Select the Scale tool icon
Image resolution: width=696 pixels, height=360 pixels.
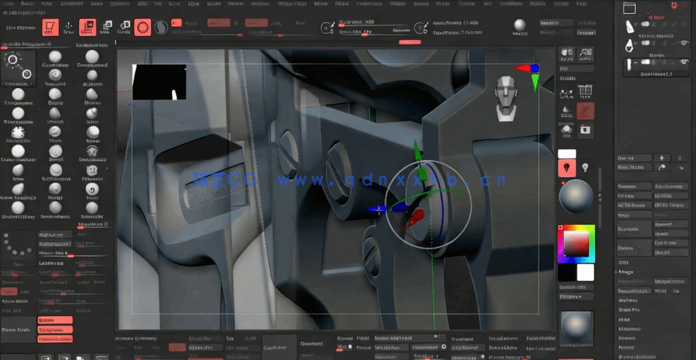106,28
